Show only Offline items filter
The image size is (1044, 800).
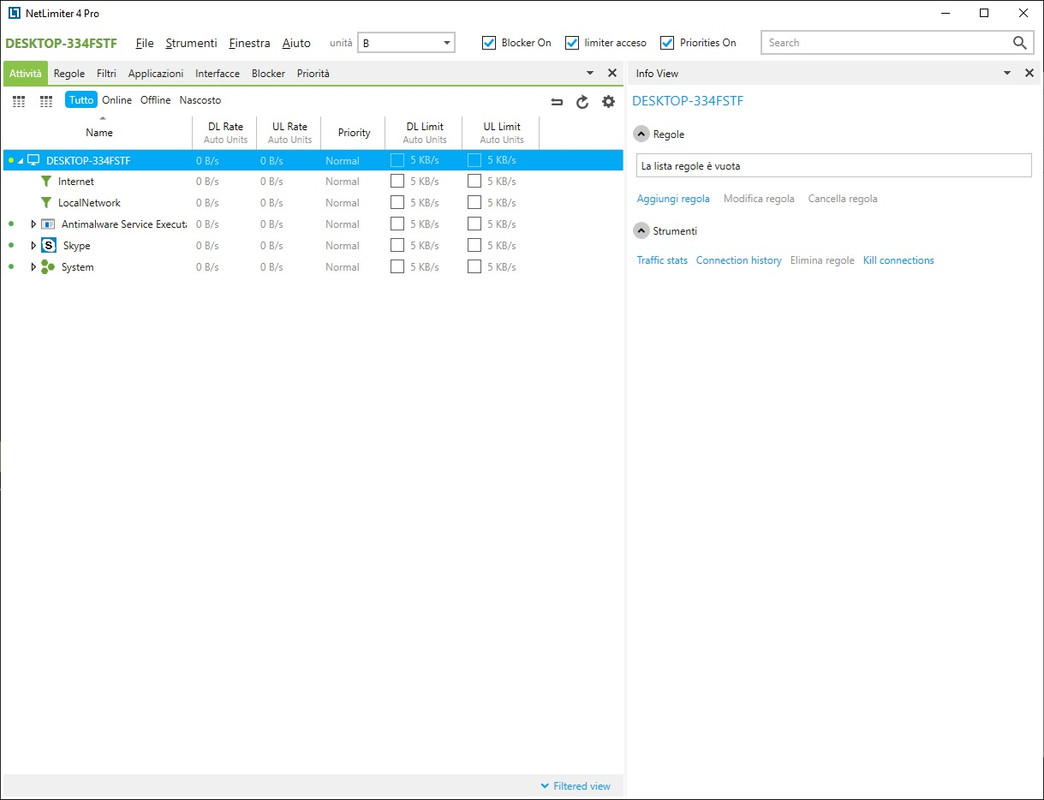155,100
